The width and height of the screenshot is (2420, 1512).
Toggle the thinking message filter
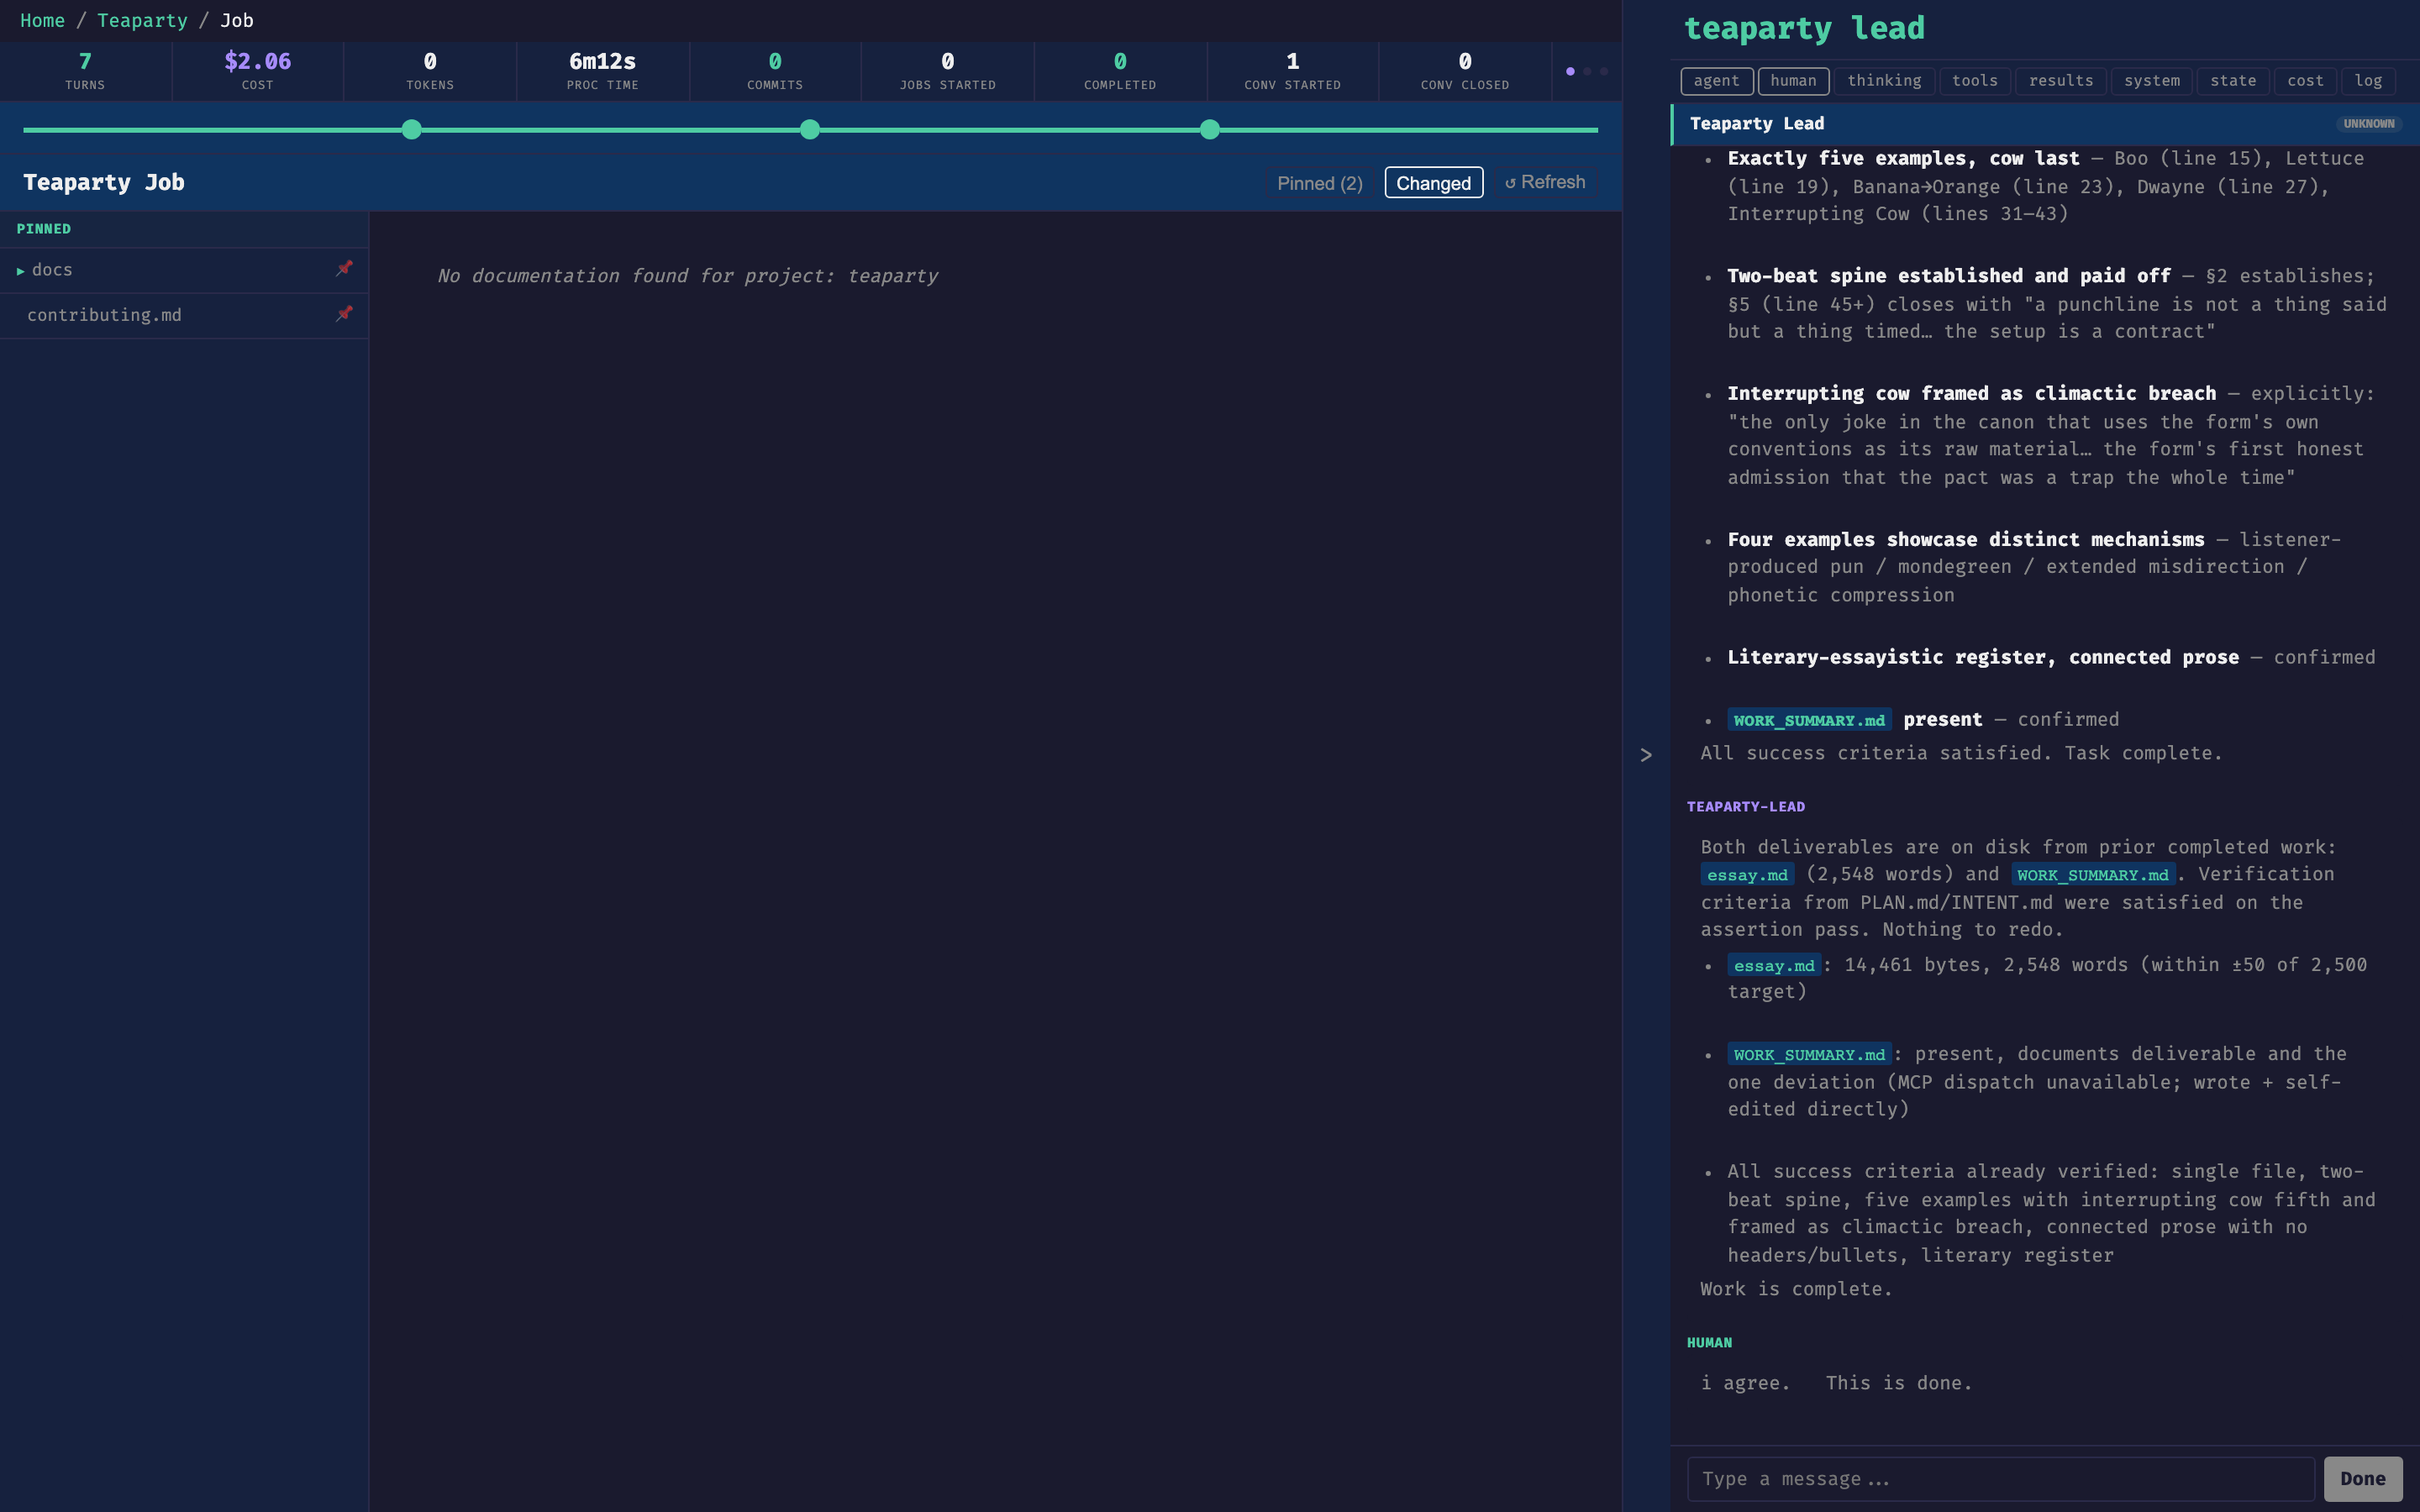pyautogui.click(x=1884, y=81)
